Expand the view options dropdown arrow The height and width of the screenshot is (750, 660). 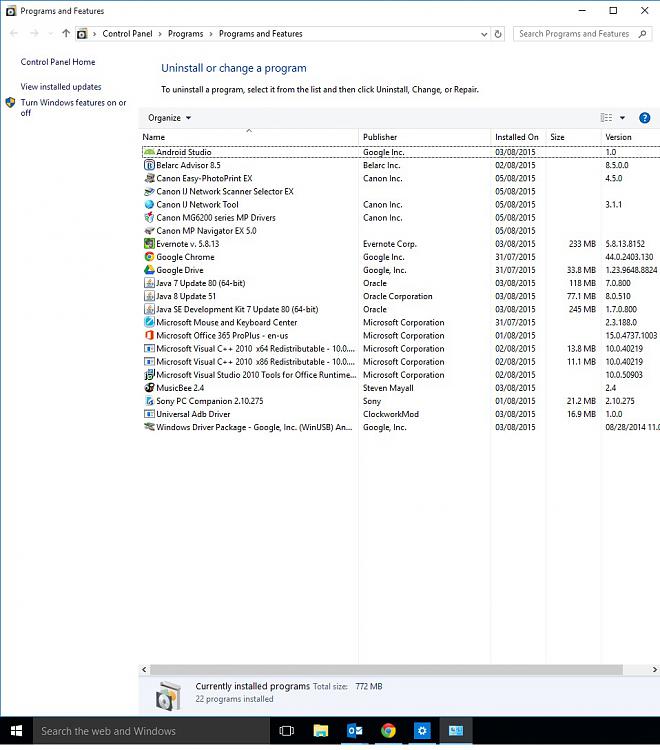(622, 118)
